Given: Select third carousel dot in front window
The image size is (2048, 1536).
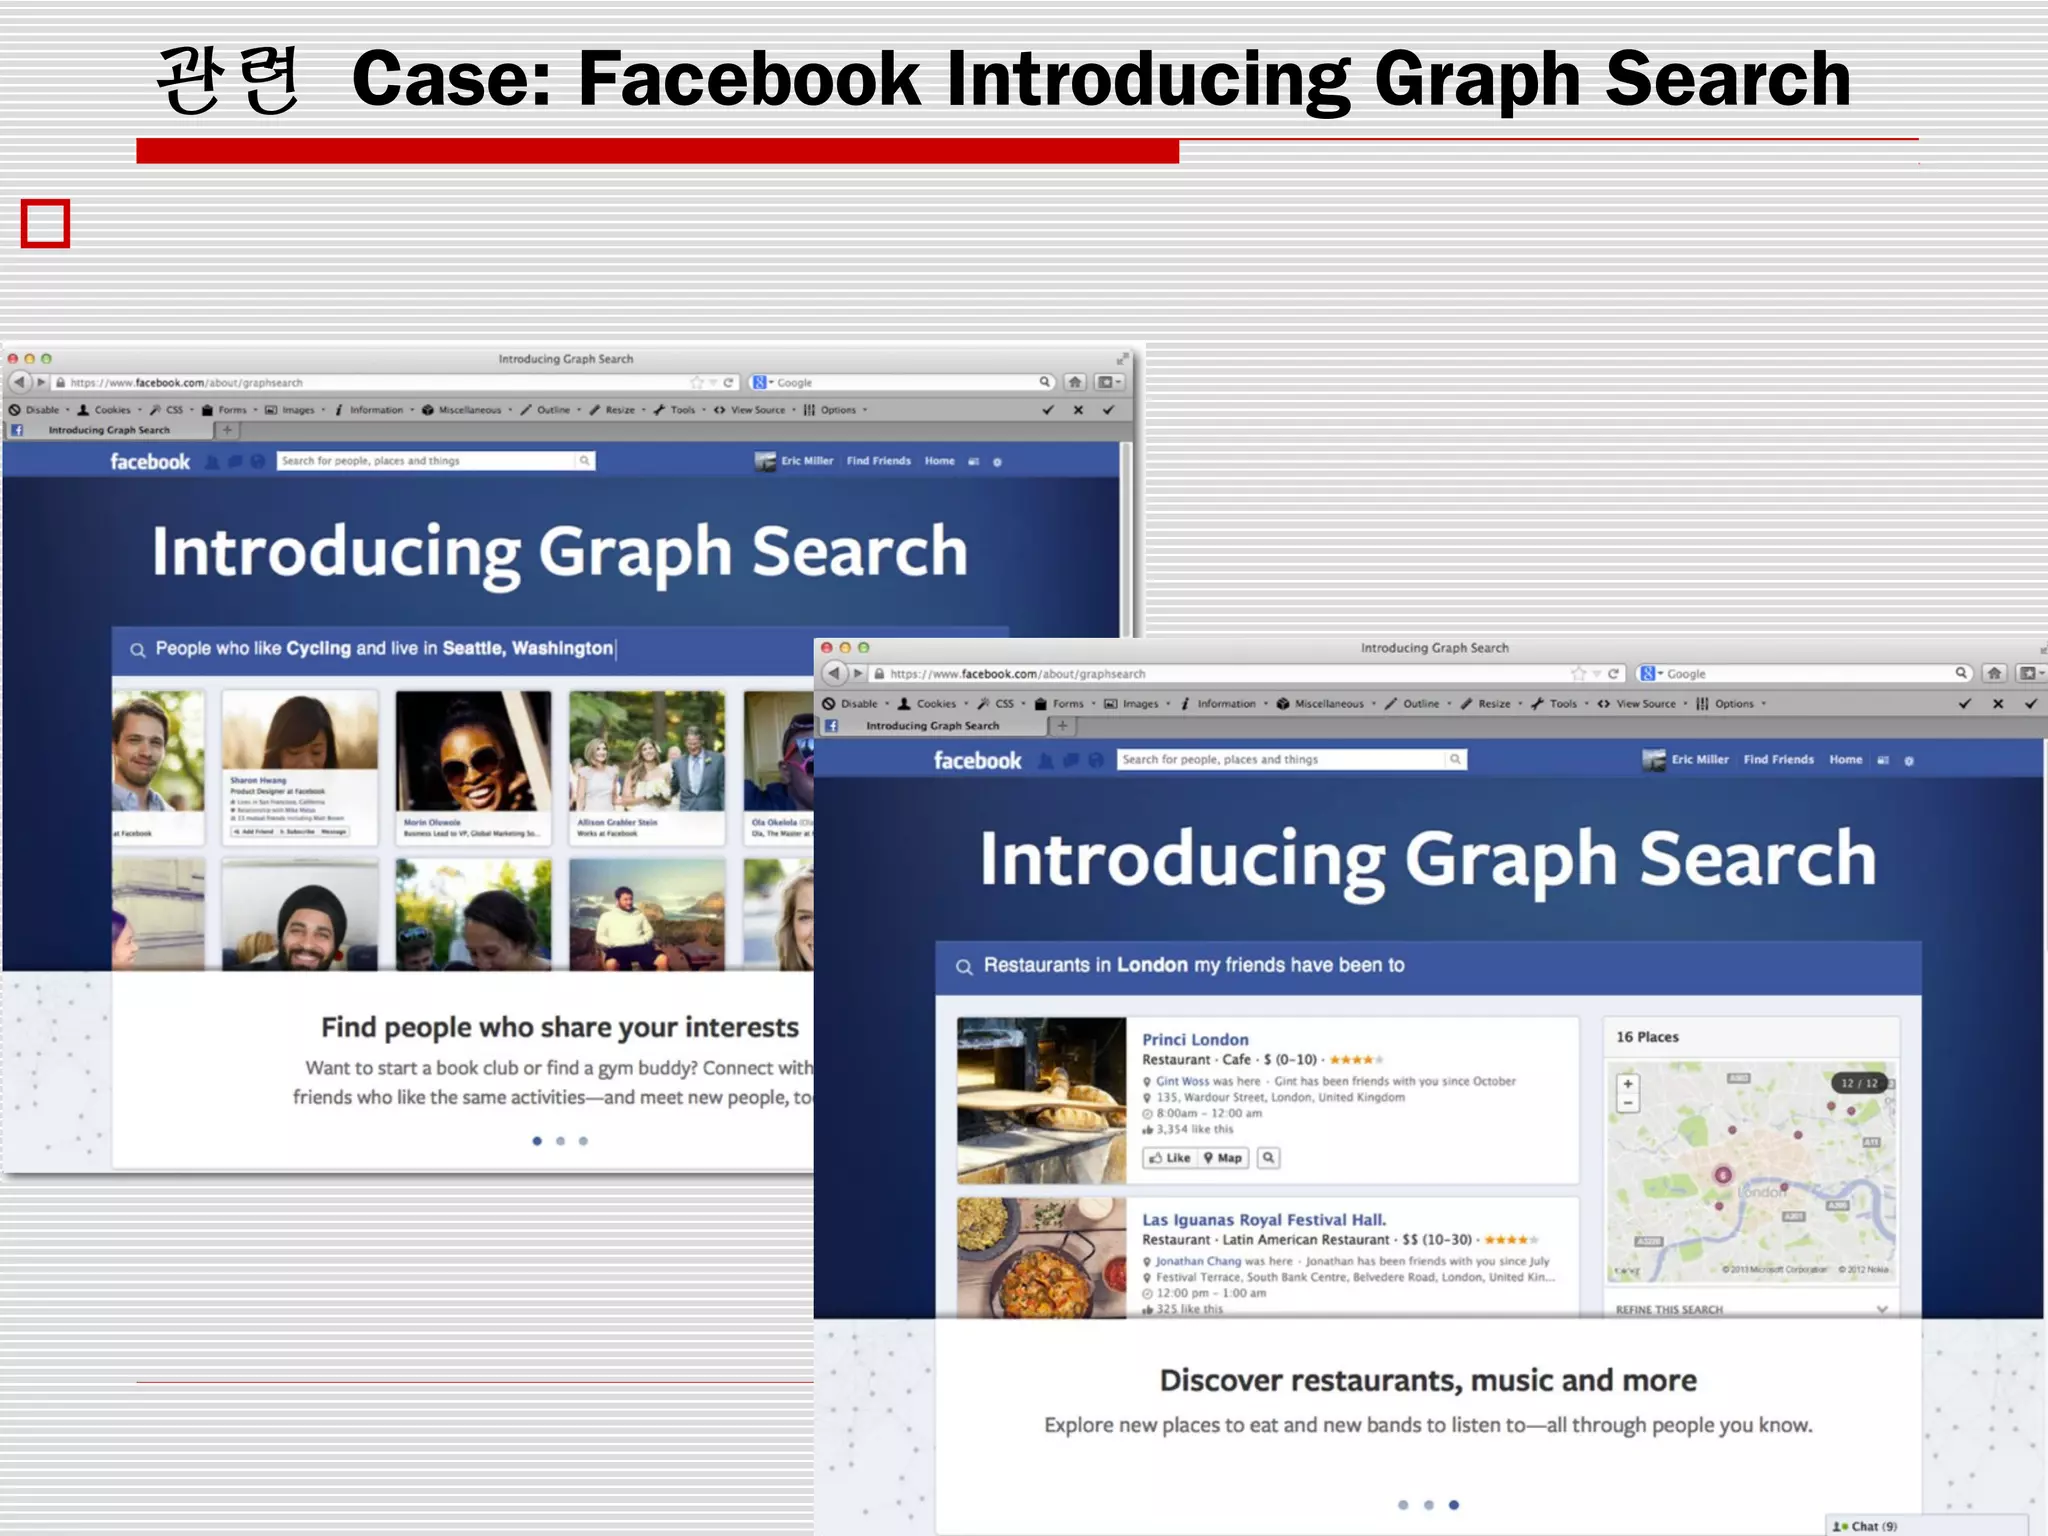Looking at the screenshot, I should tap(1453, 1505).
